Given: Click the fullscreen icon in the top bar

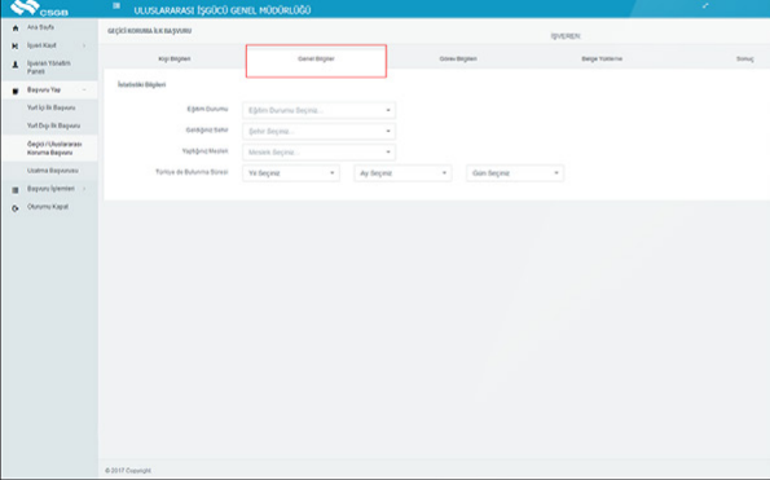Looking at the screenshot, I should click(x=707, y=8).
